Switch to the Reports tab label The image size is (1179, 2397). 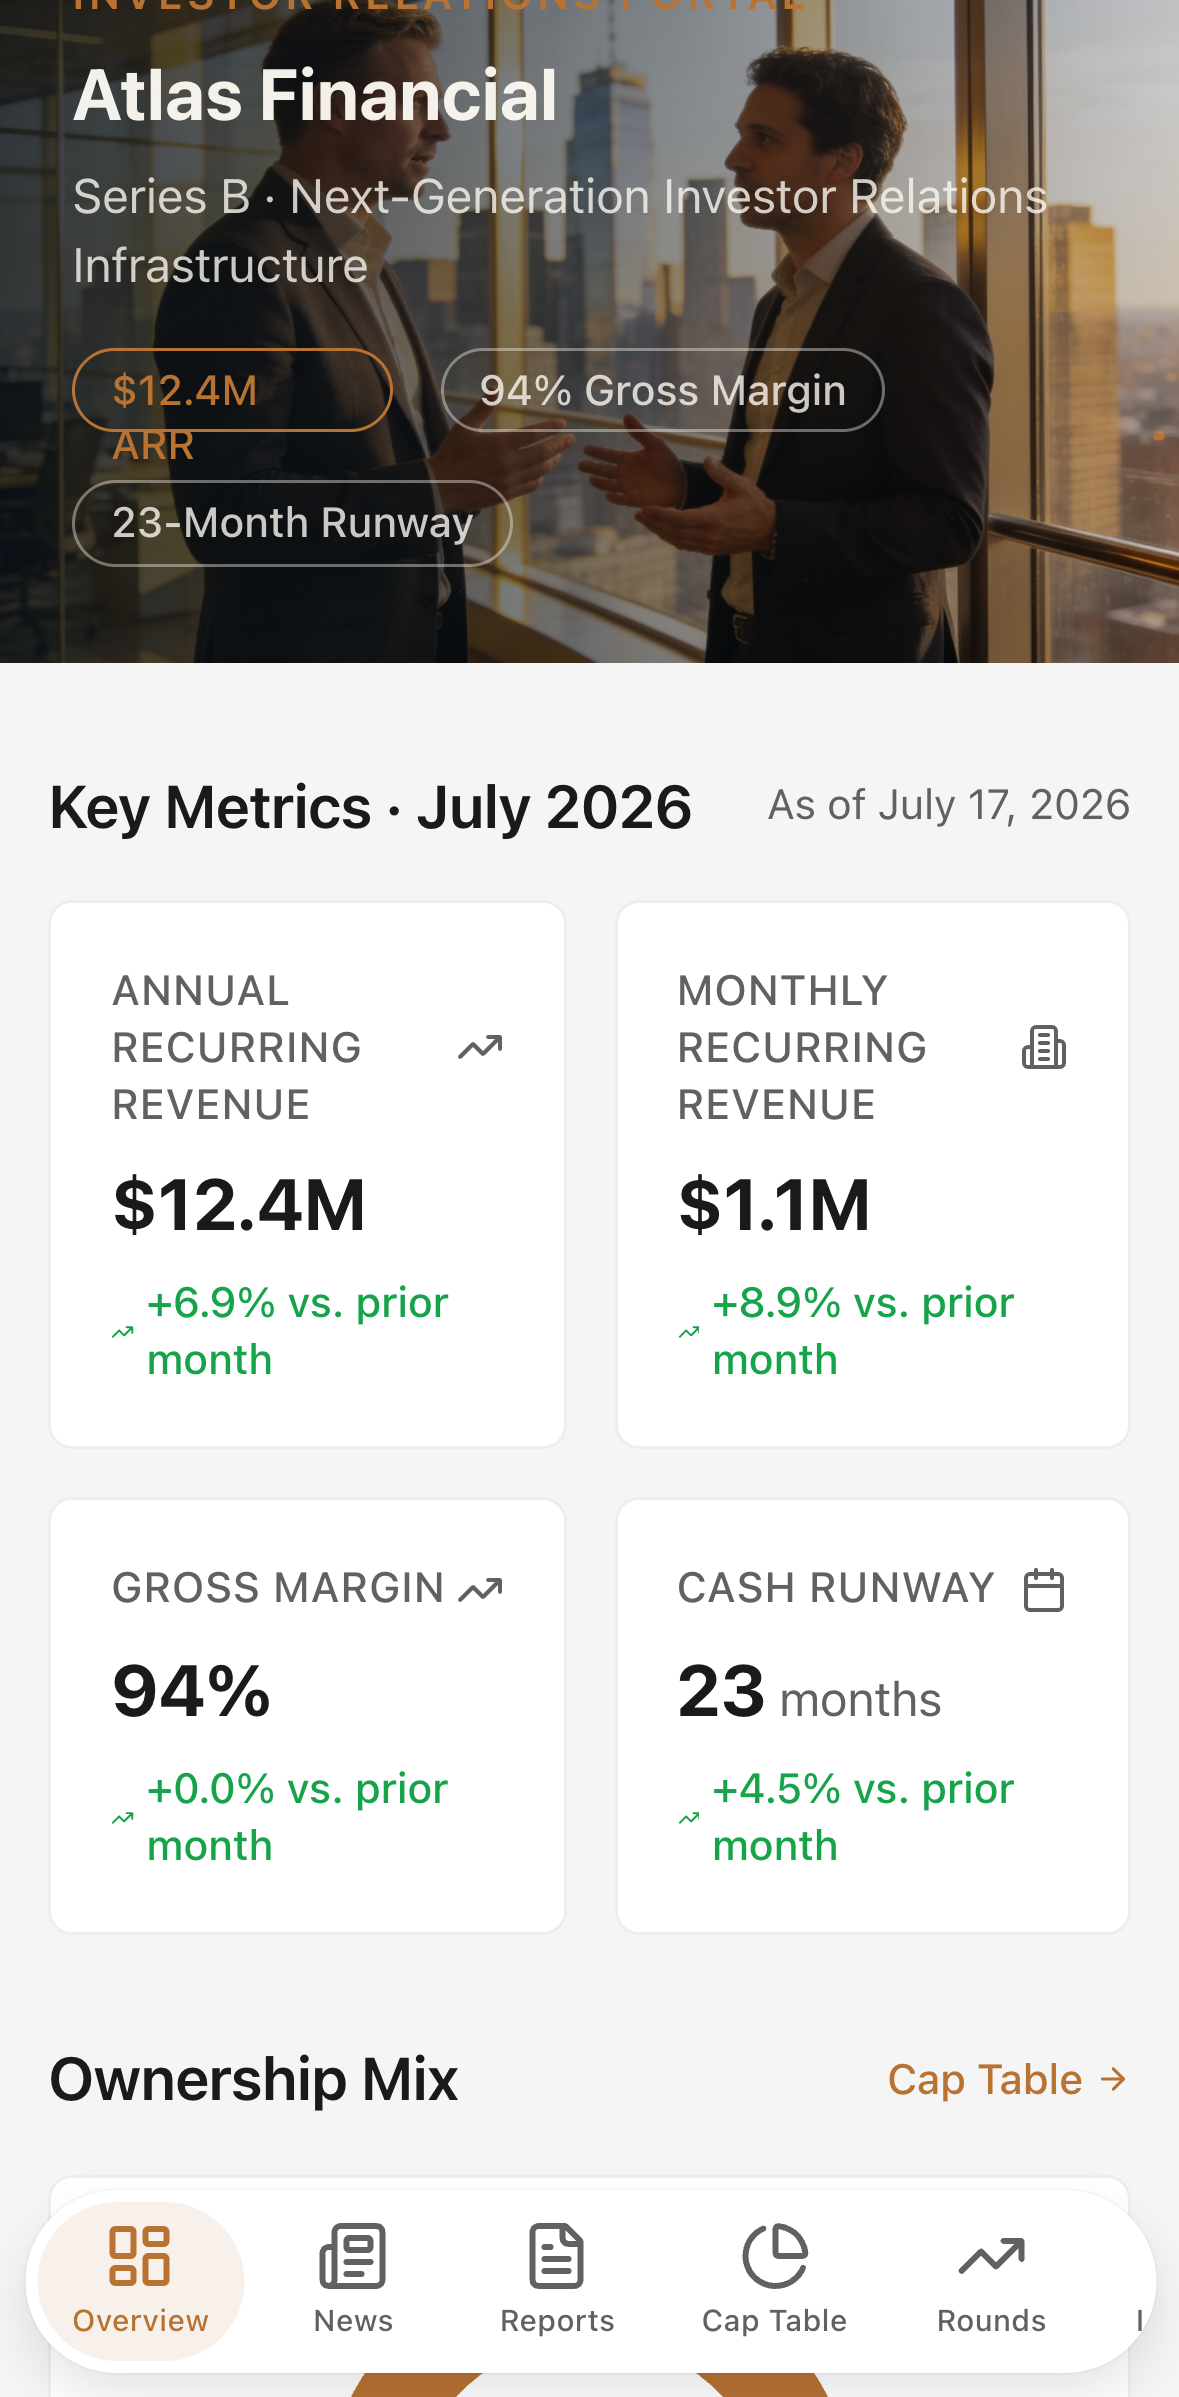point(557,2321)
